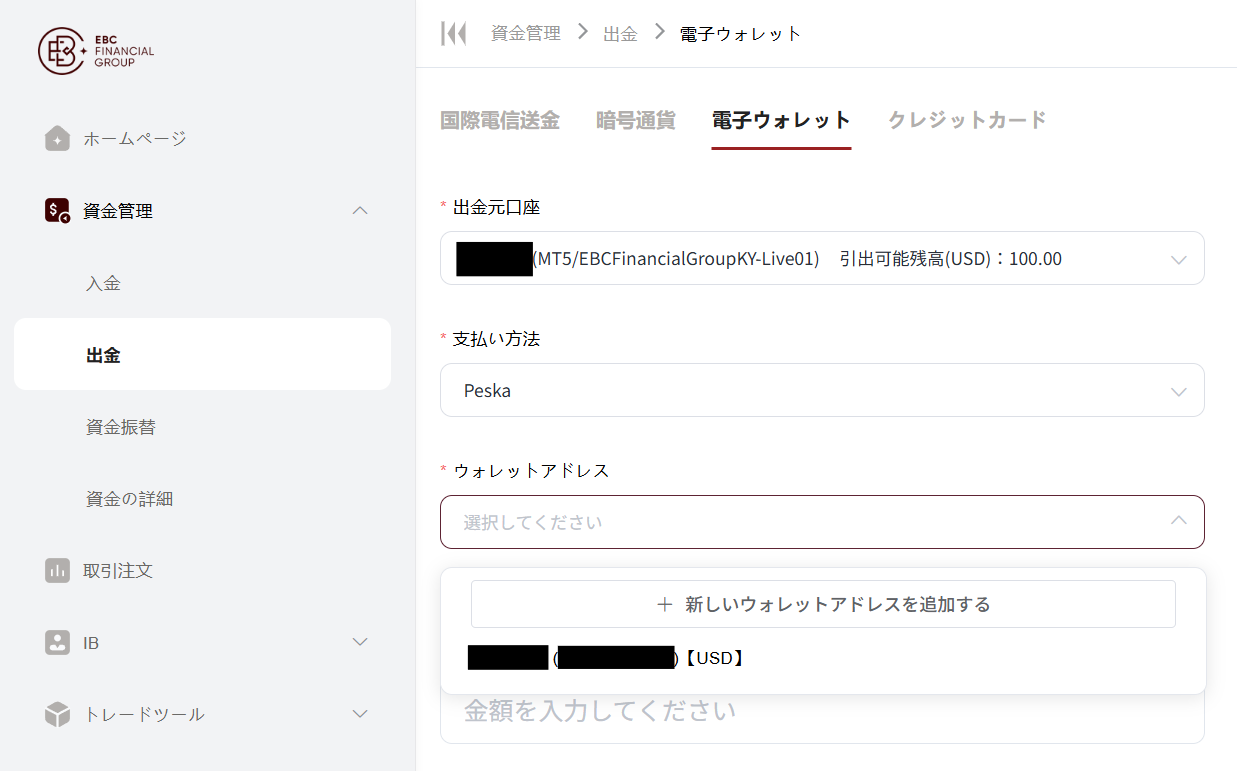The width and height of the screenshot is (1237, 771).
Task: Open the 出金元口座 account dropdown
Action: pos(822,258)
